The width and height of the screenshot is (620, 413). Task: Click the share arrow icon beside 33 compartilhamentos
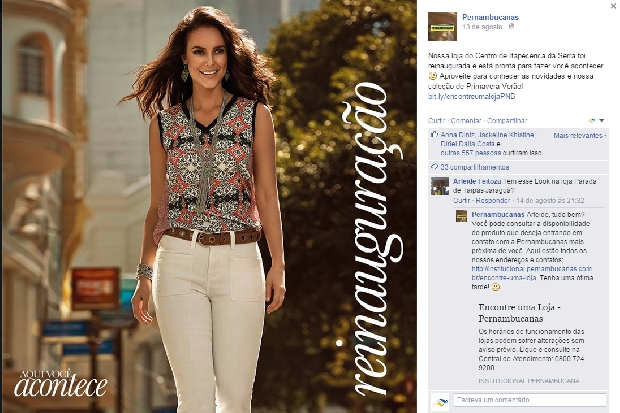(x=434, y=167)
